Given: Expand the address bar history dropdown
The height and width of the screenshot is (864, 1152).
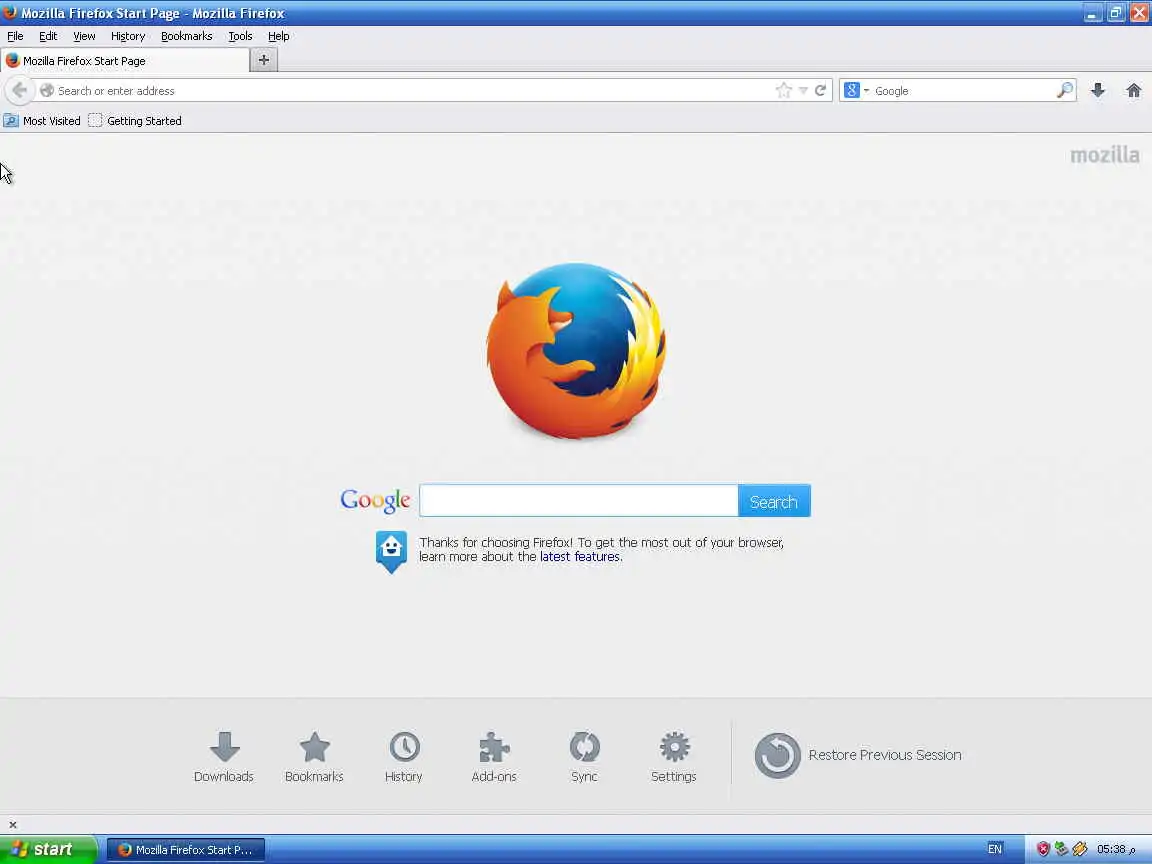Looking at the screenshot, I should click(x=803, y=90).
